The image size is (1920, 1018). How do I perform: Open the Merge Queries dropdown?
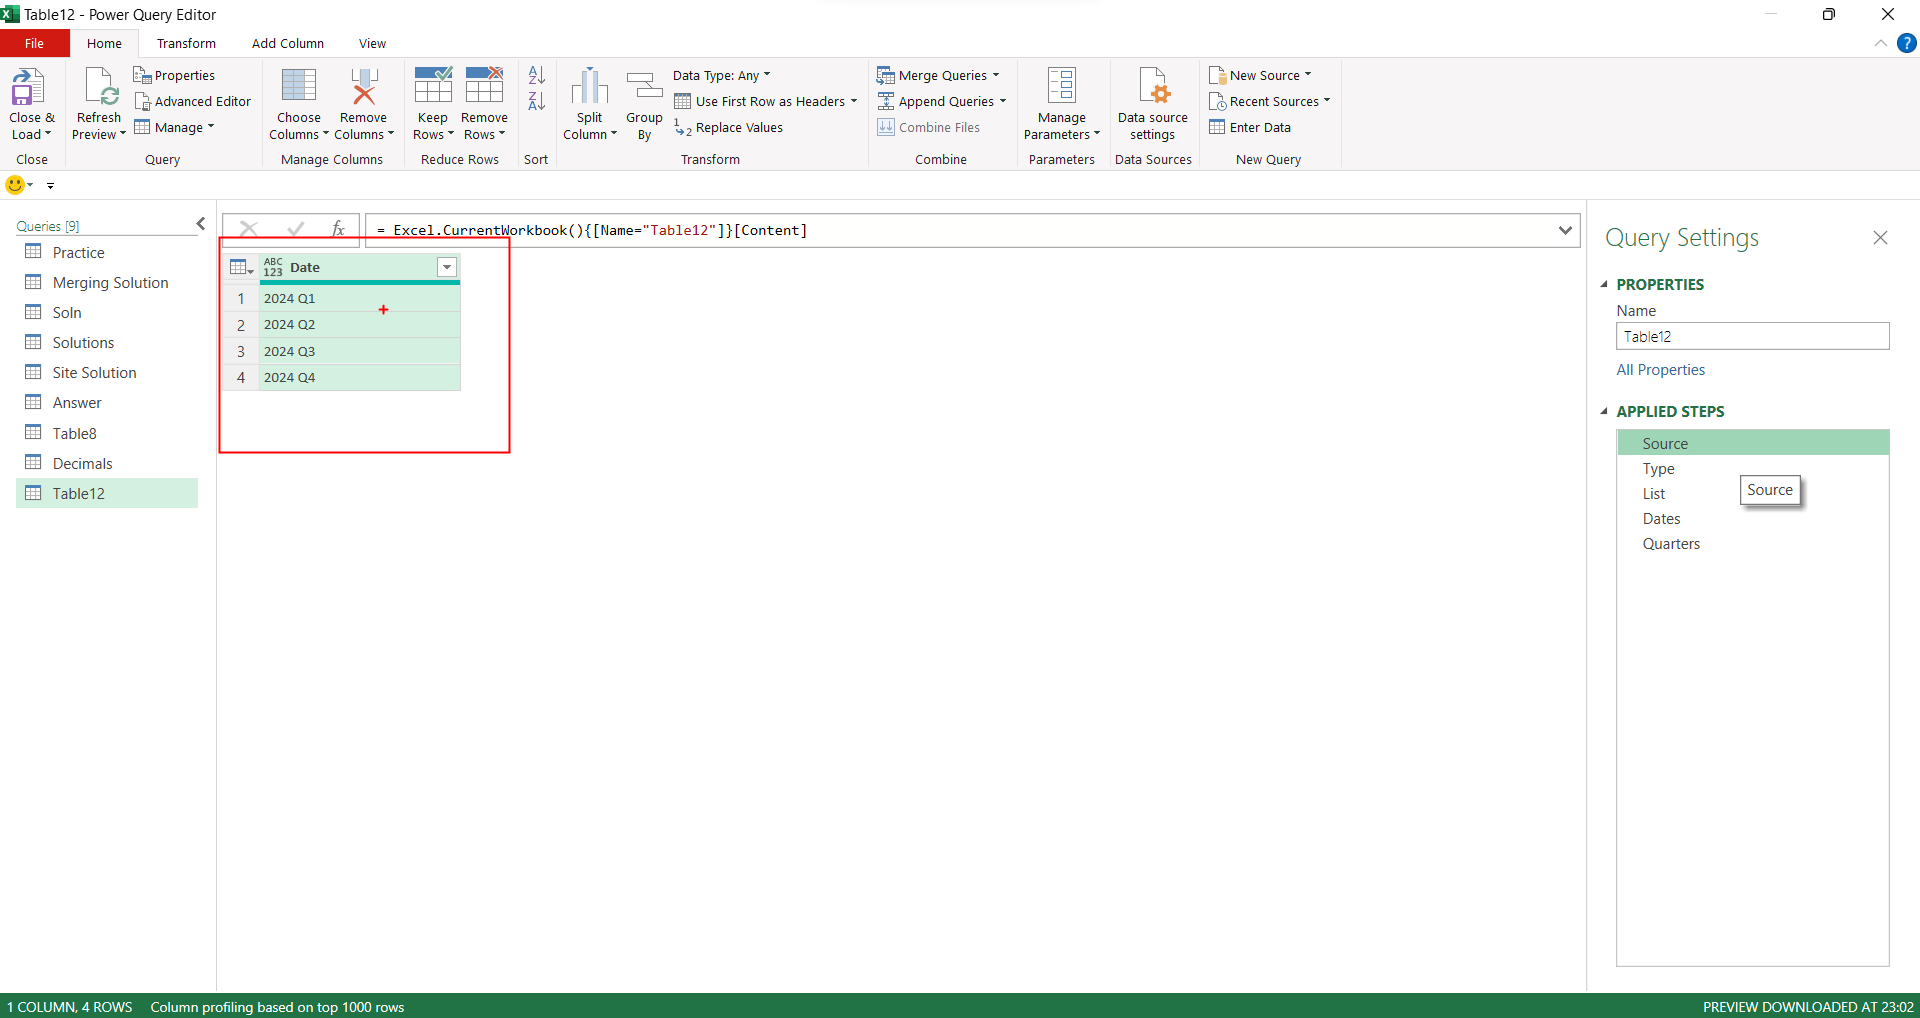938,75
